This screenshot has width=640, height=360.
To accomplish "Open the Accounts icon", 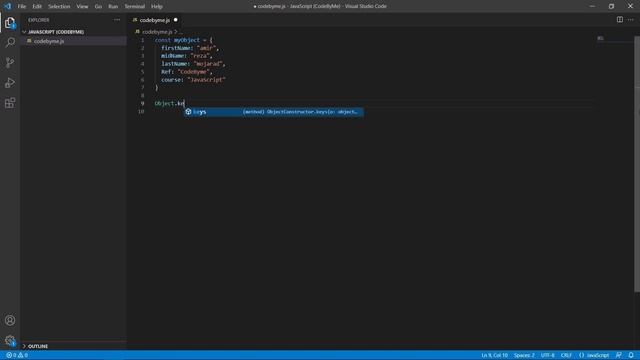I will click(10, 320).
